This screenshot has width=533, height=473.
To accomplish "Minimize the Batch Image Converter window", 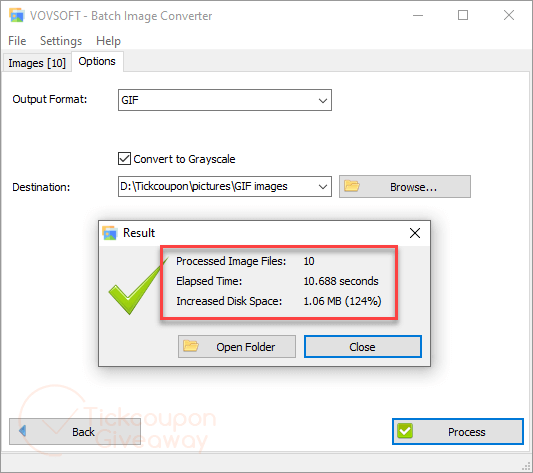I will (418, 15).
